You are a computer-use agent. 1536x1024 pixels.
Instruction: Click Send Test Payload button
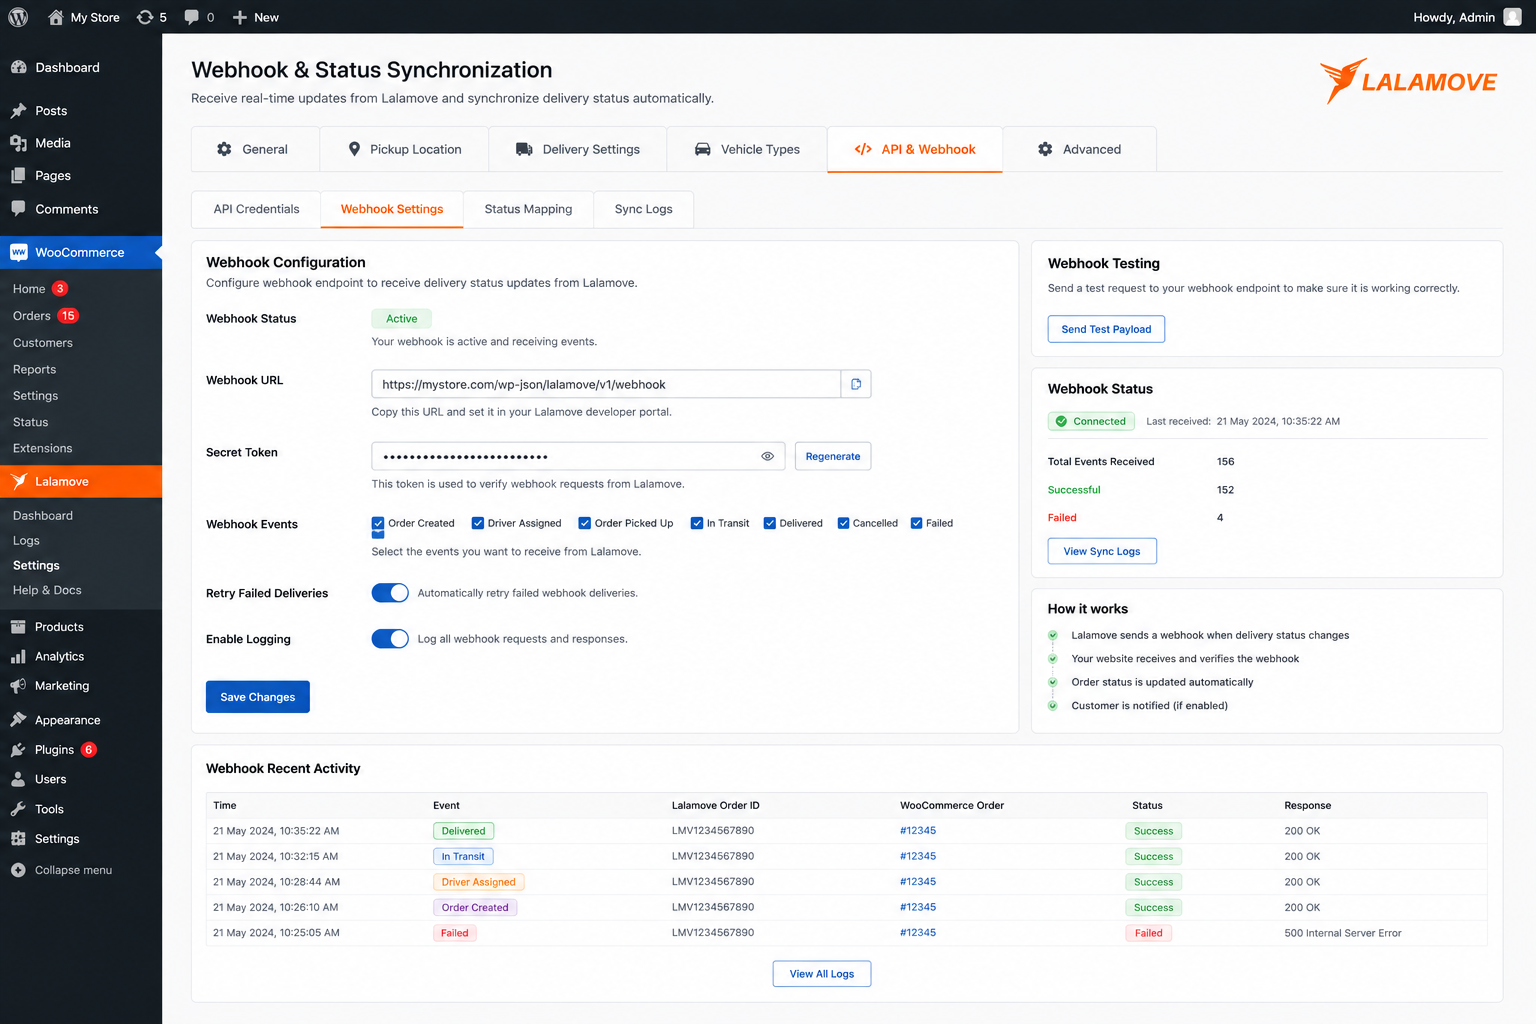1106,329
